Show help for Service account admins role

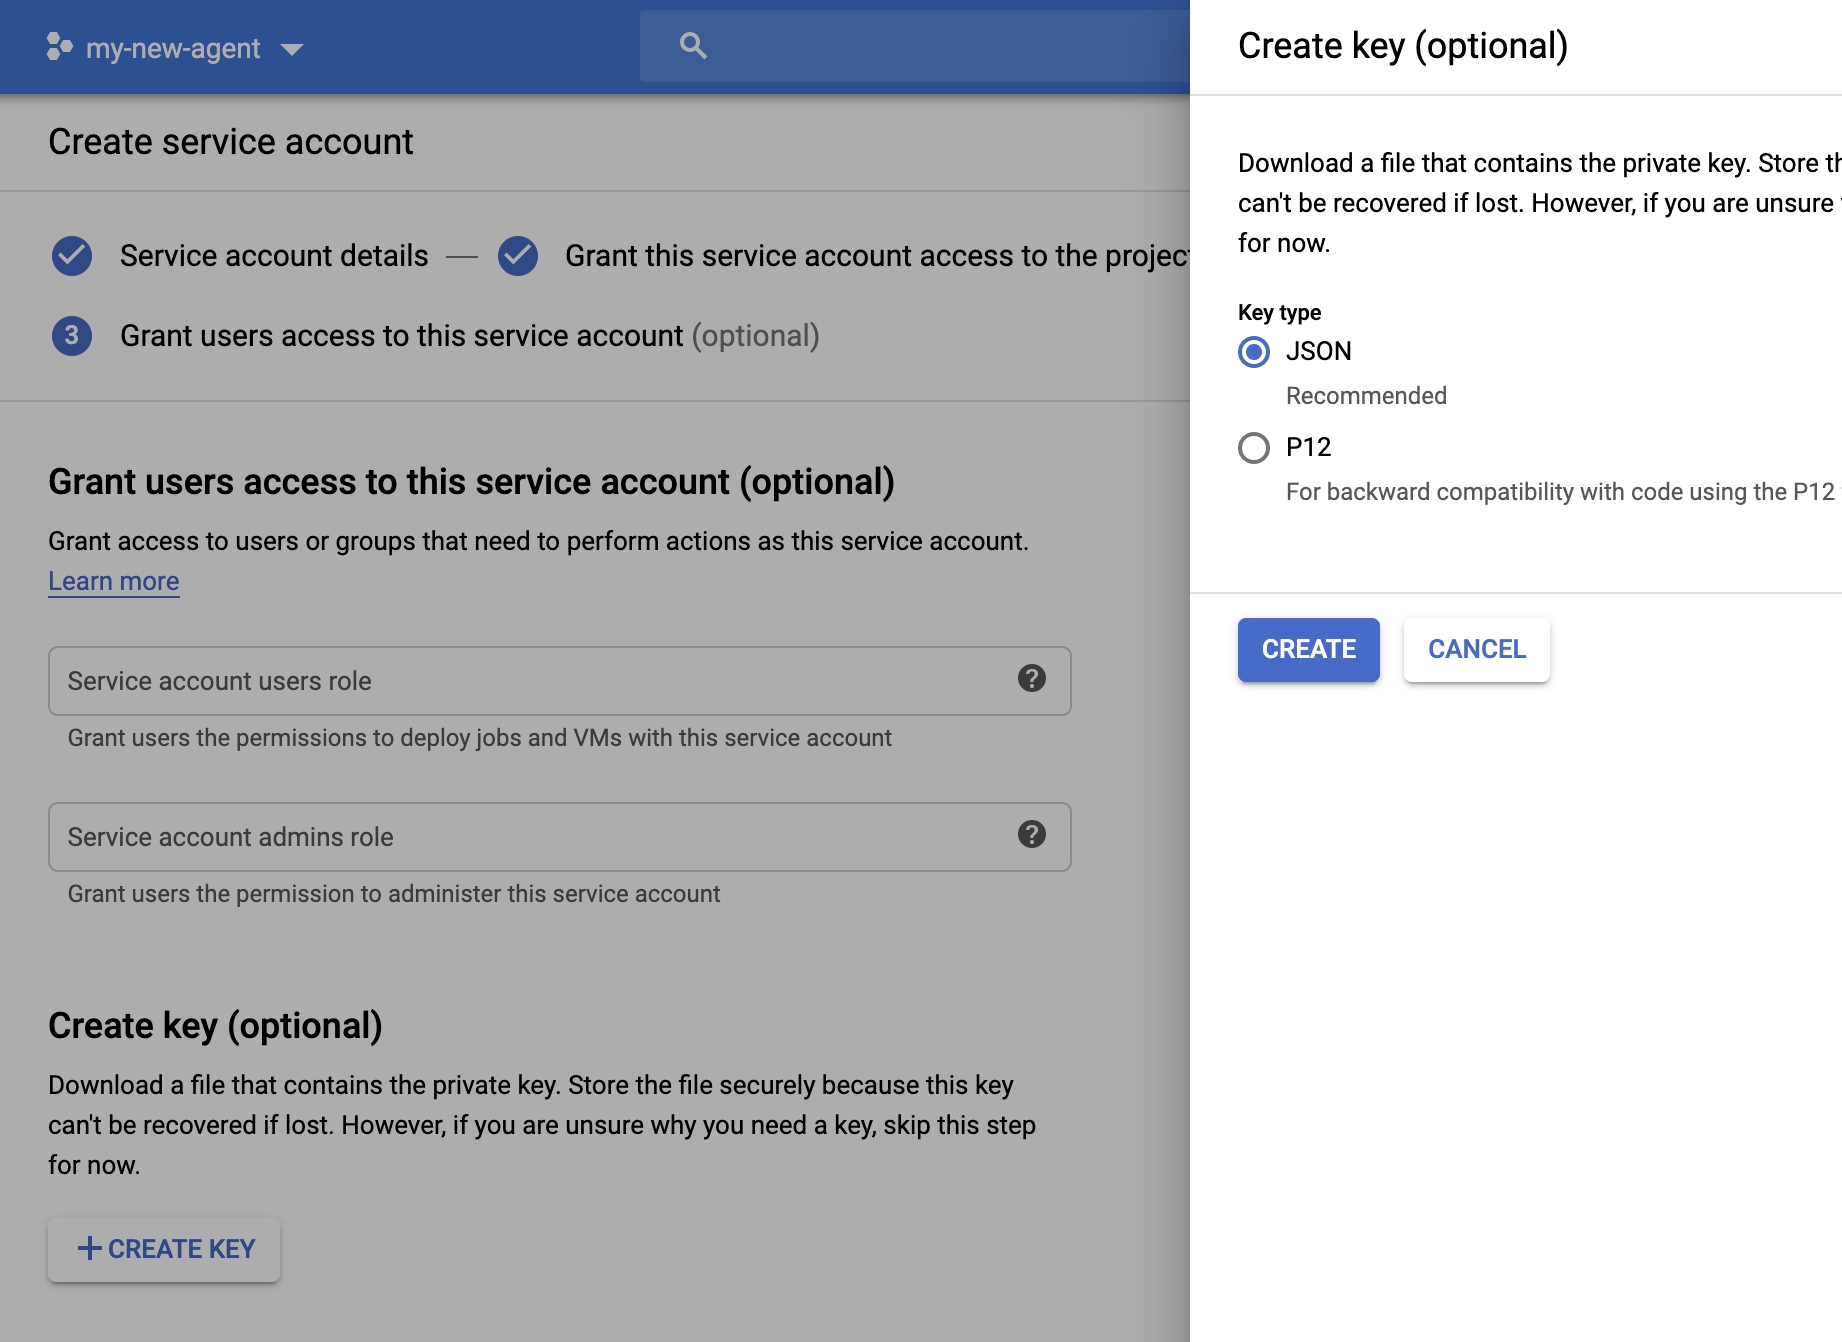pyautogui.click(x=1031, y=835)
